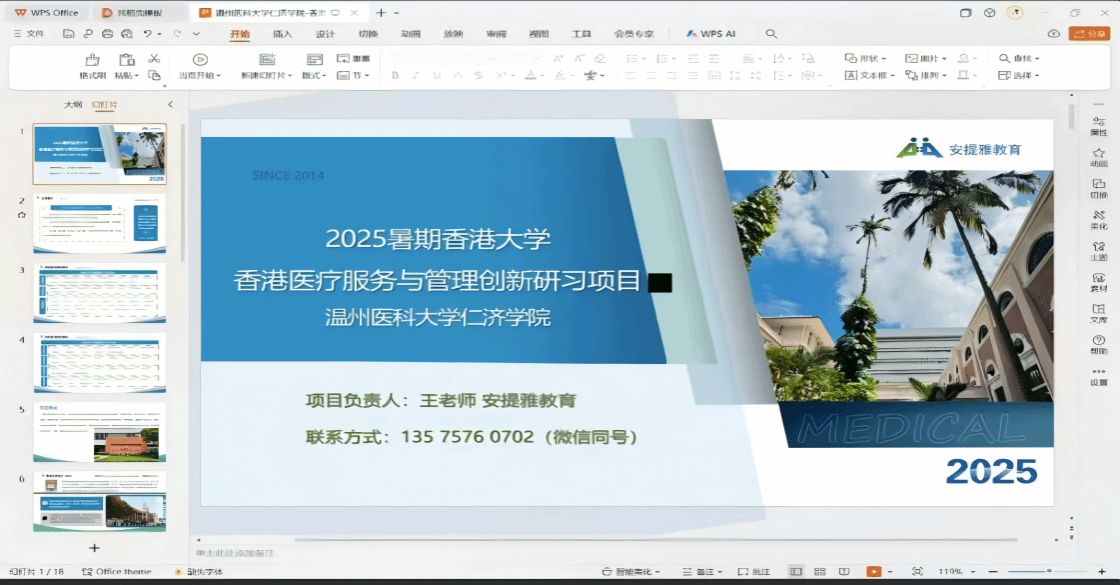Open the 帮助 help icon in right sidebar

tap(1098, 344)
